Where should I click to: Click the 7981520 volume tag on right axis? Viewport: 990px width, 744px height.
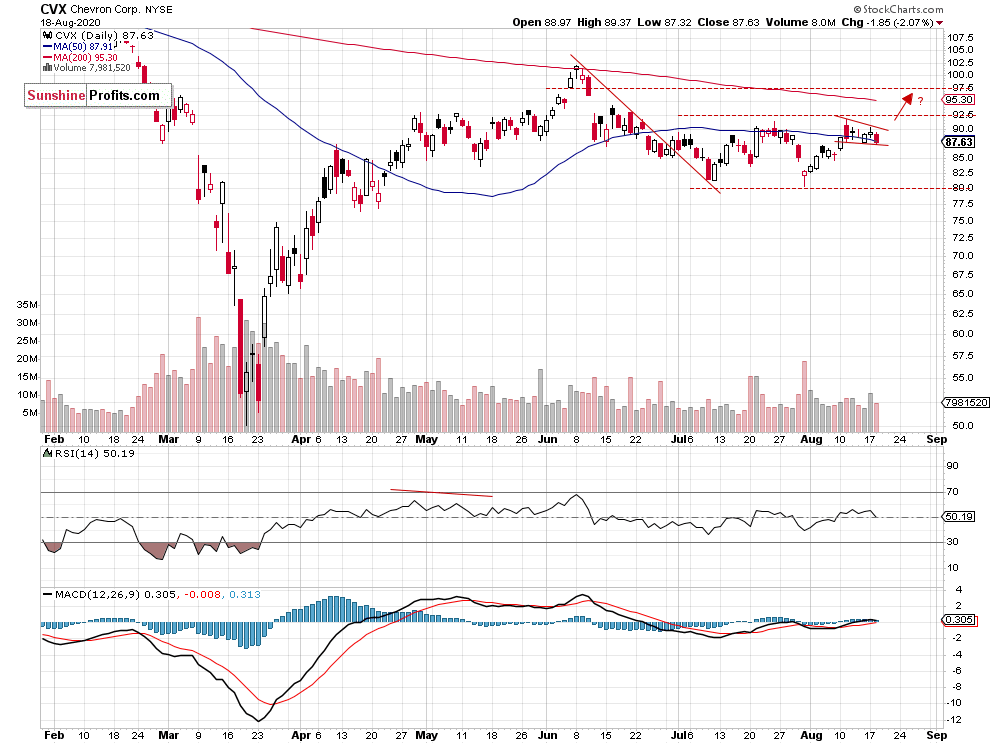965,402
